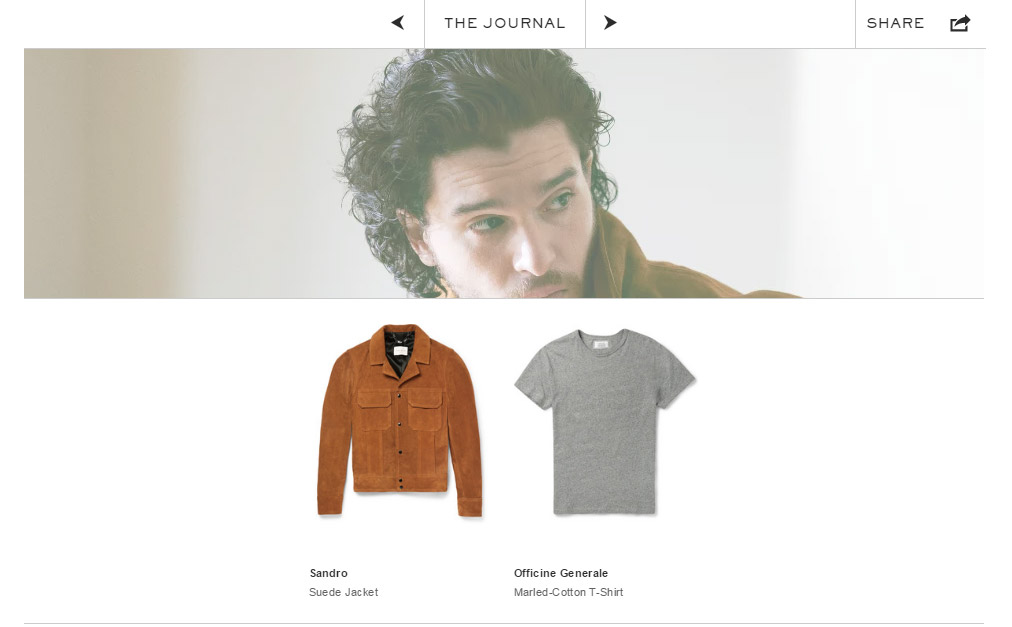Advance to next article with right arrow
The height and width of the screenshot is (627, 1012).
(x=611, y=23)
